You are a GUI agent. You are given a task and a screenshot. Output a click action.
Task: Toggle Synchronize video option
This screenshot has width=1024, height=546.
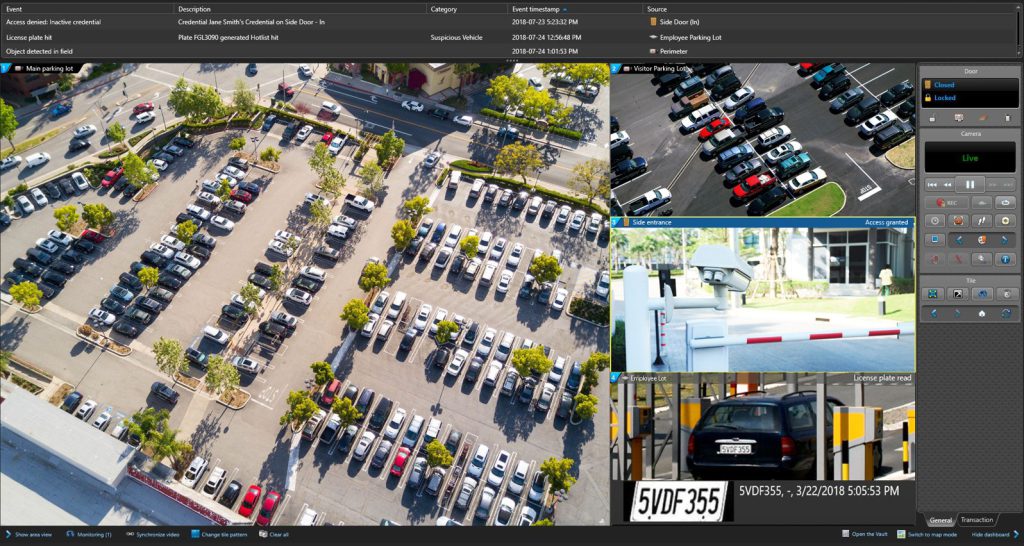pos(152,534)
